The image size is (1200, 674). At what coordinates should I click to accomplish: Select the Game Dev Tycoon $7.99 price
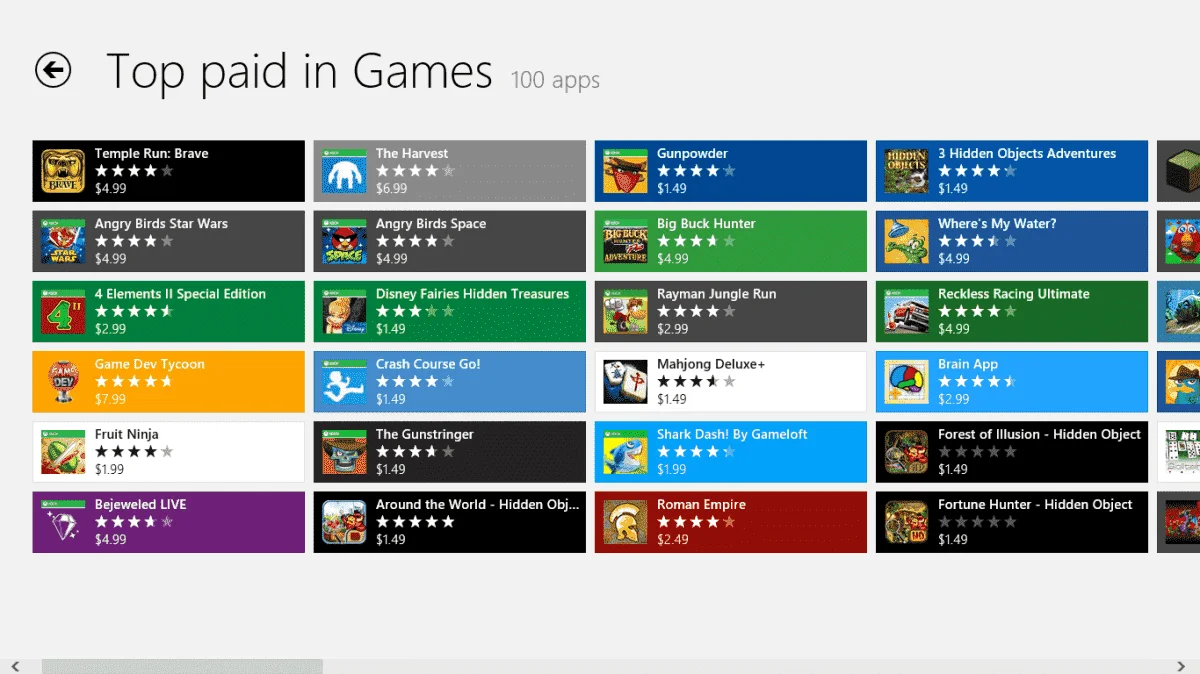click(110, 398)
